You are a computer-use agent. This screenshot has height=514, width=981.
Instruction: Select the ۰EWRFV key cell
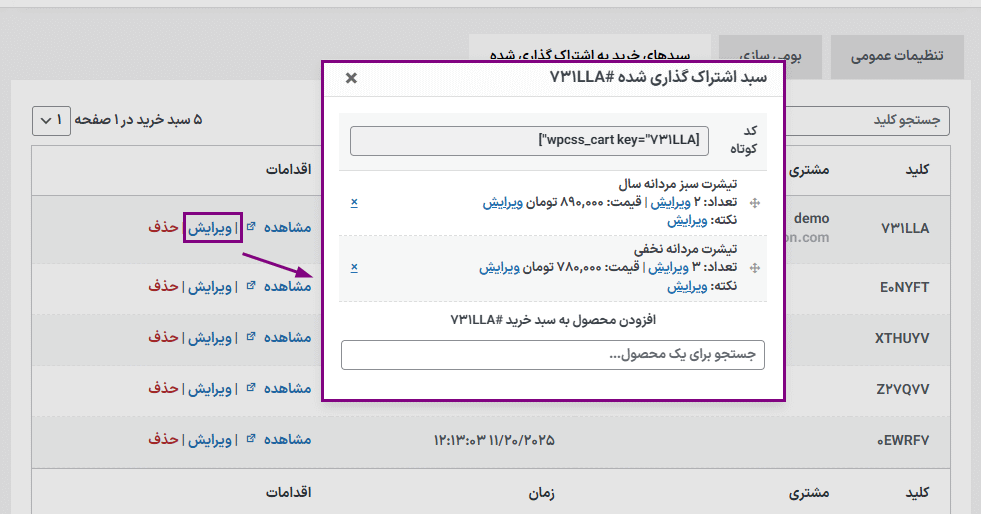(903, 440)
